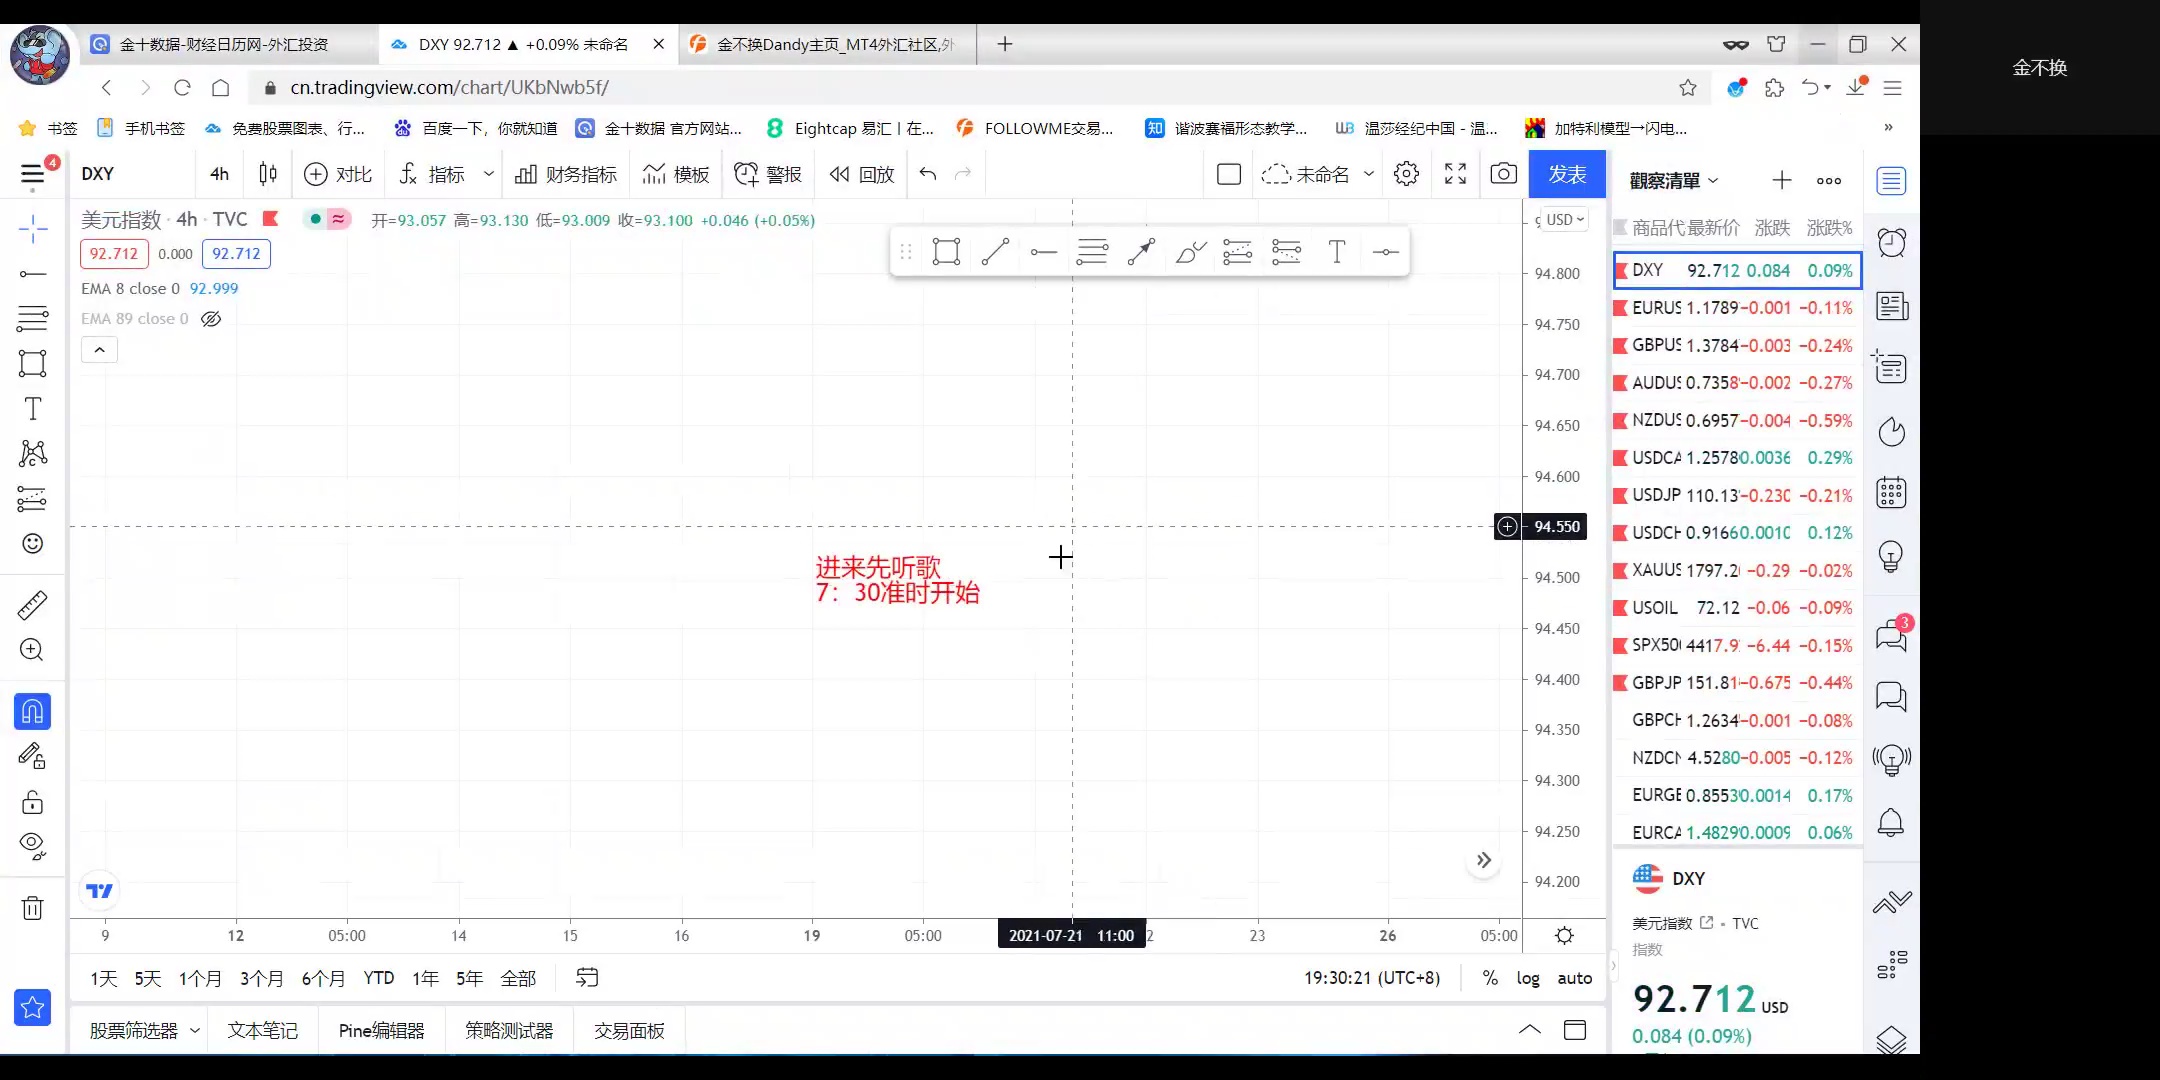Select the ruler measure tool
Image resolution: width=2160 pixels, height=1080 pixels.
click(x=32, y=605)
